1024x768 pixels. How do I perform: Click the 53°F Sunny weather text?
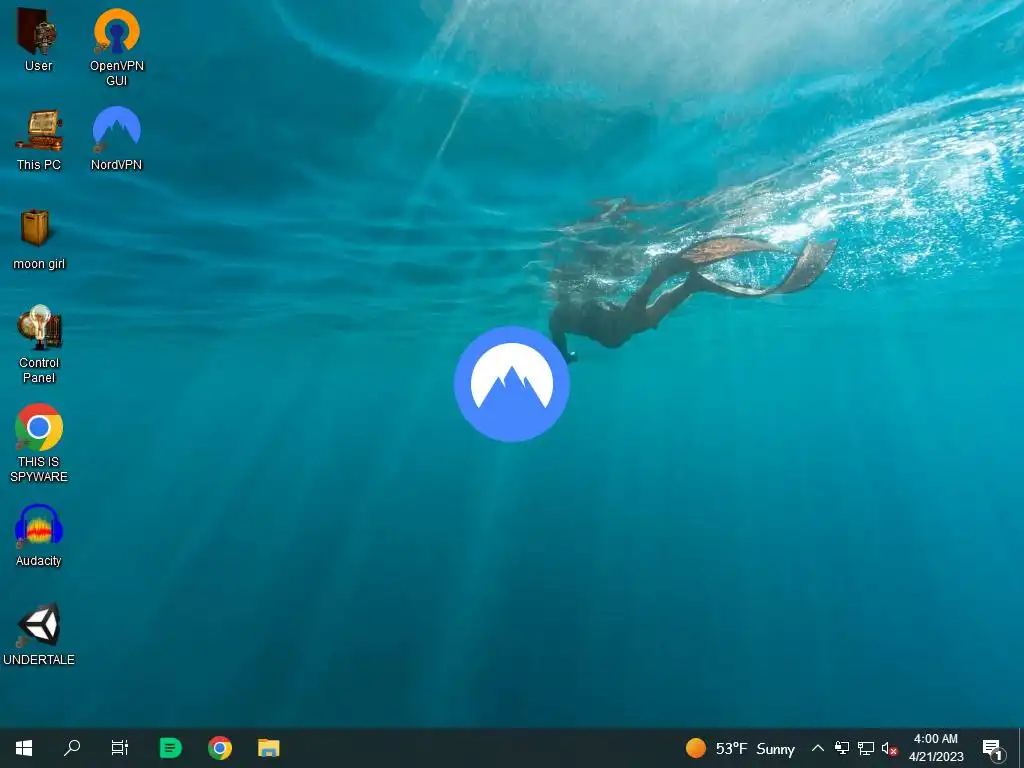click(x=755, y=748)
